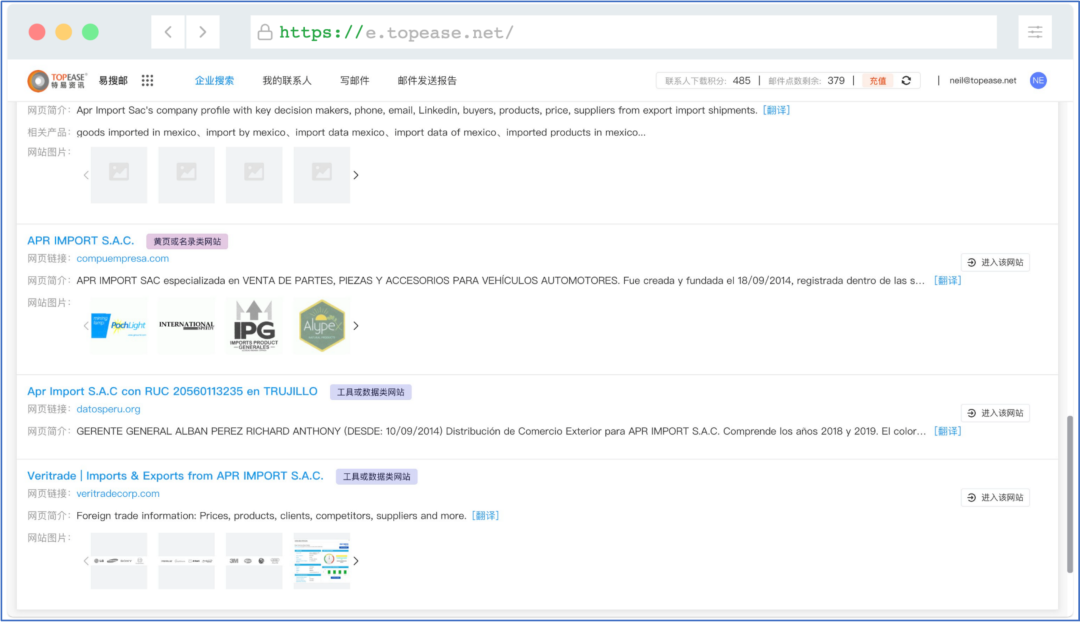Click 进入该网站 for datosperu.org
Image resolution: width=1080 pixels, height=623 pixels.
[x=995, y=413]
